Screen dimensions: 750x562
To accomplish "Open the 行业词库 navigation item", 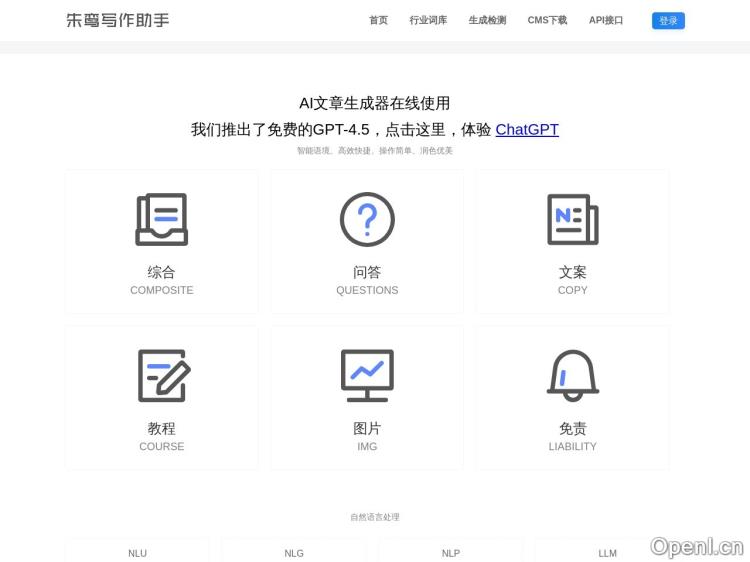I will click(428, 20).
